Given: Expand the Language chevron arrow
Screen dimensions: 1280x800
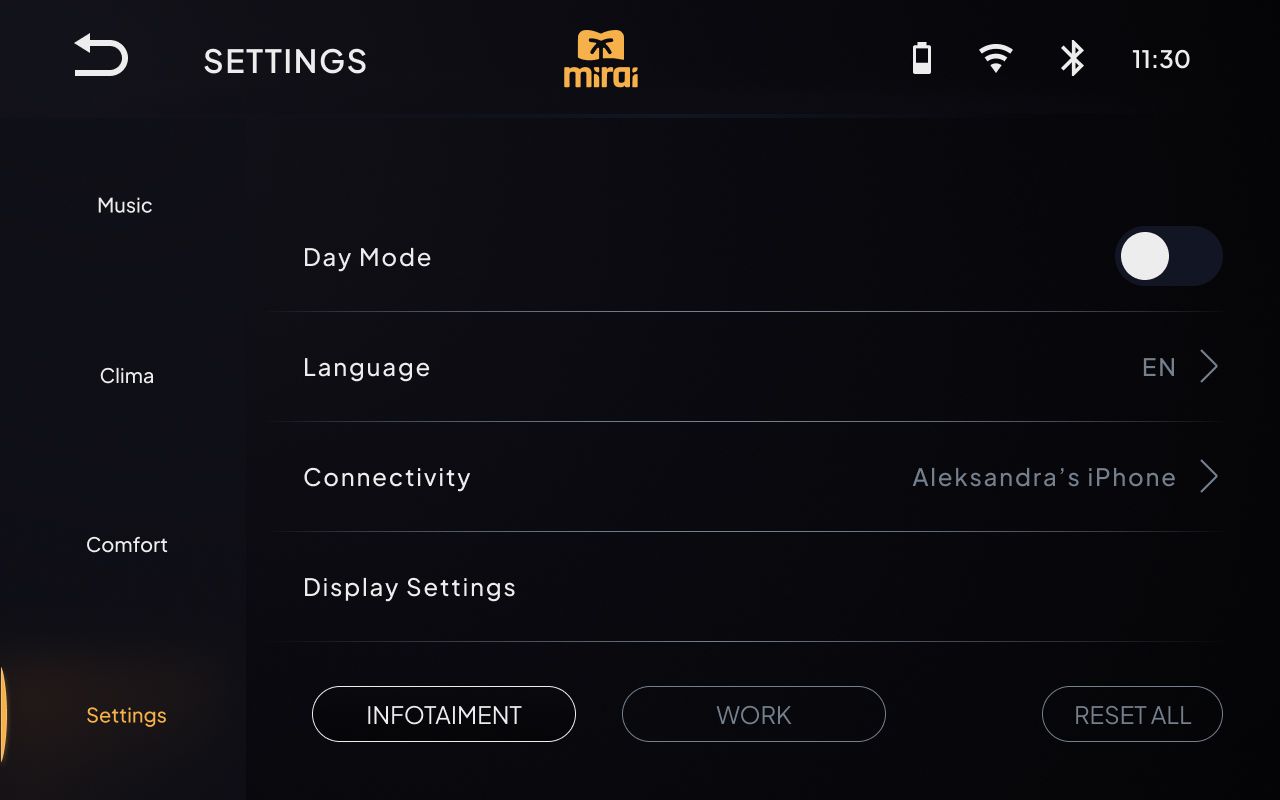Looking at the screenshot, I should pyautogui.click(x=1209, y=367).
